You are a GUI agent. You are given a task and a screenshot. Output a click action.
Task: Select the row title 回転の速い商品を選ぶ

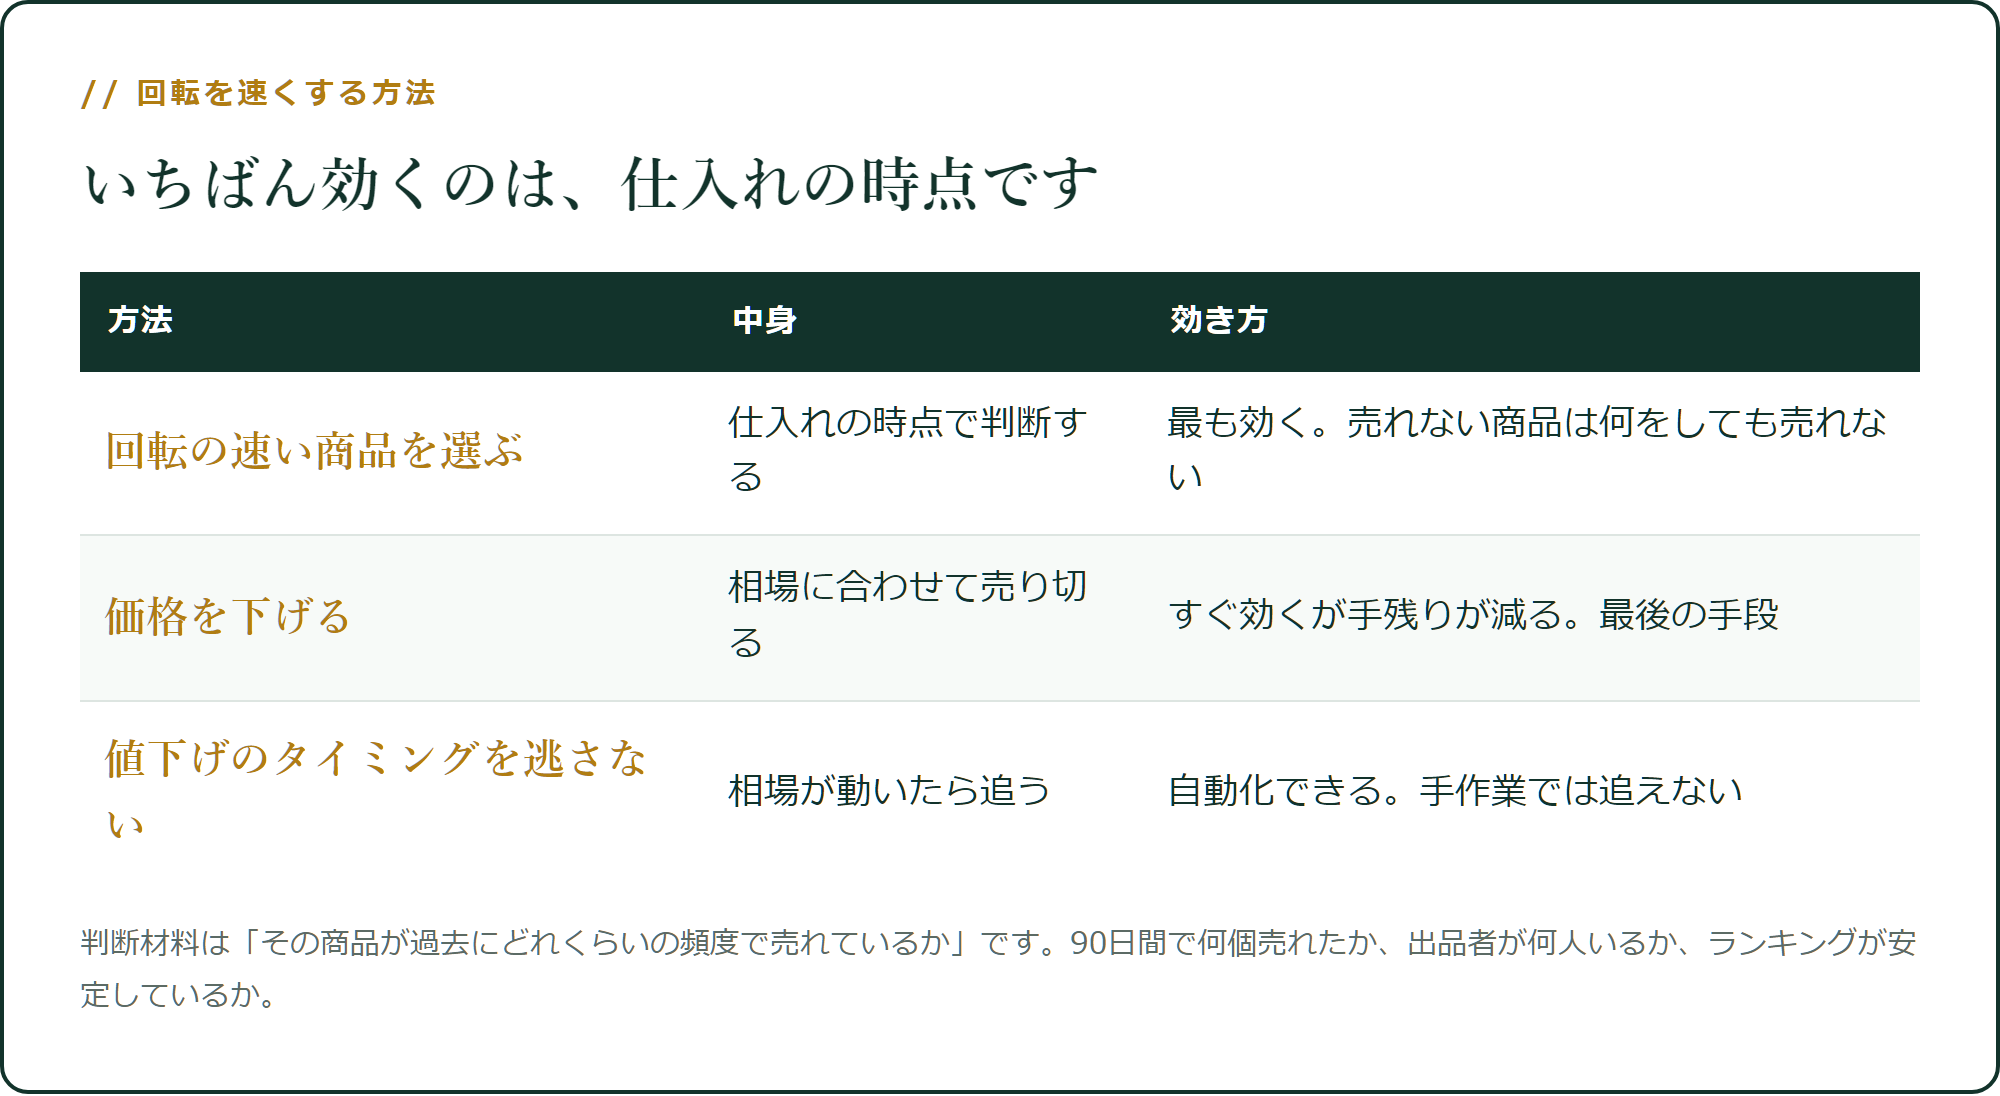[x=315, y=452]
